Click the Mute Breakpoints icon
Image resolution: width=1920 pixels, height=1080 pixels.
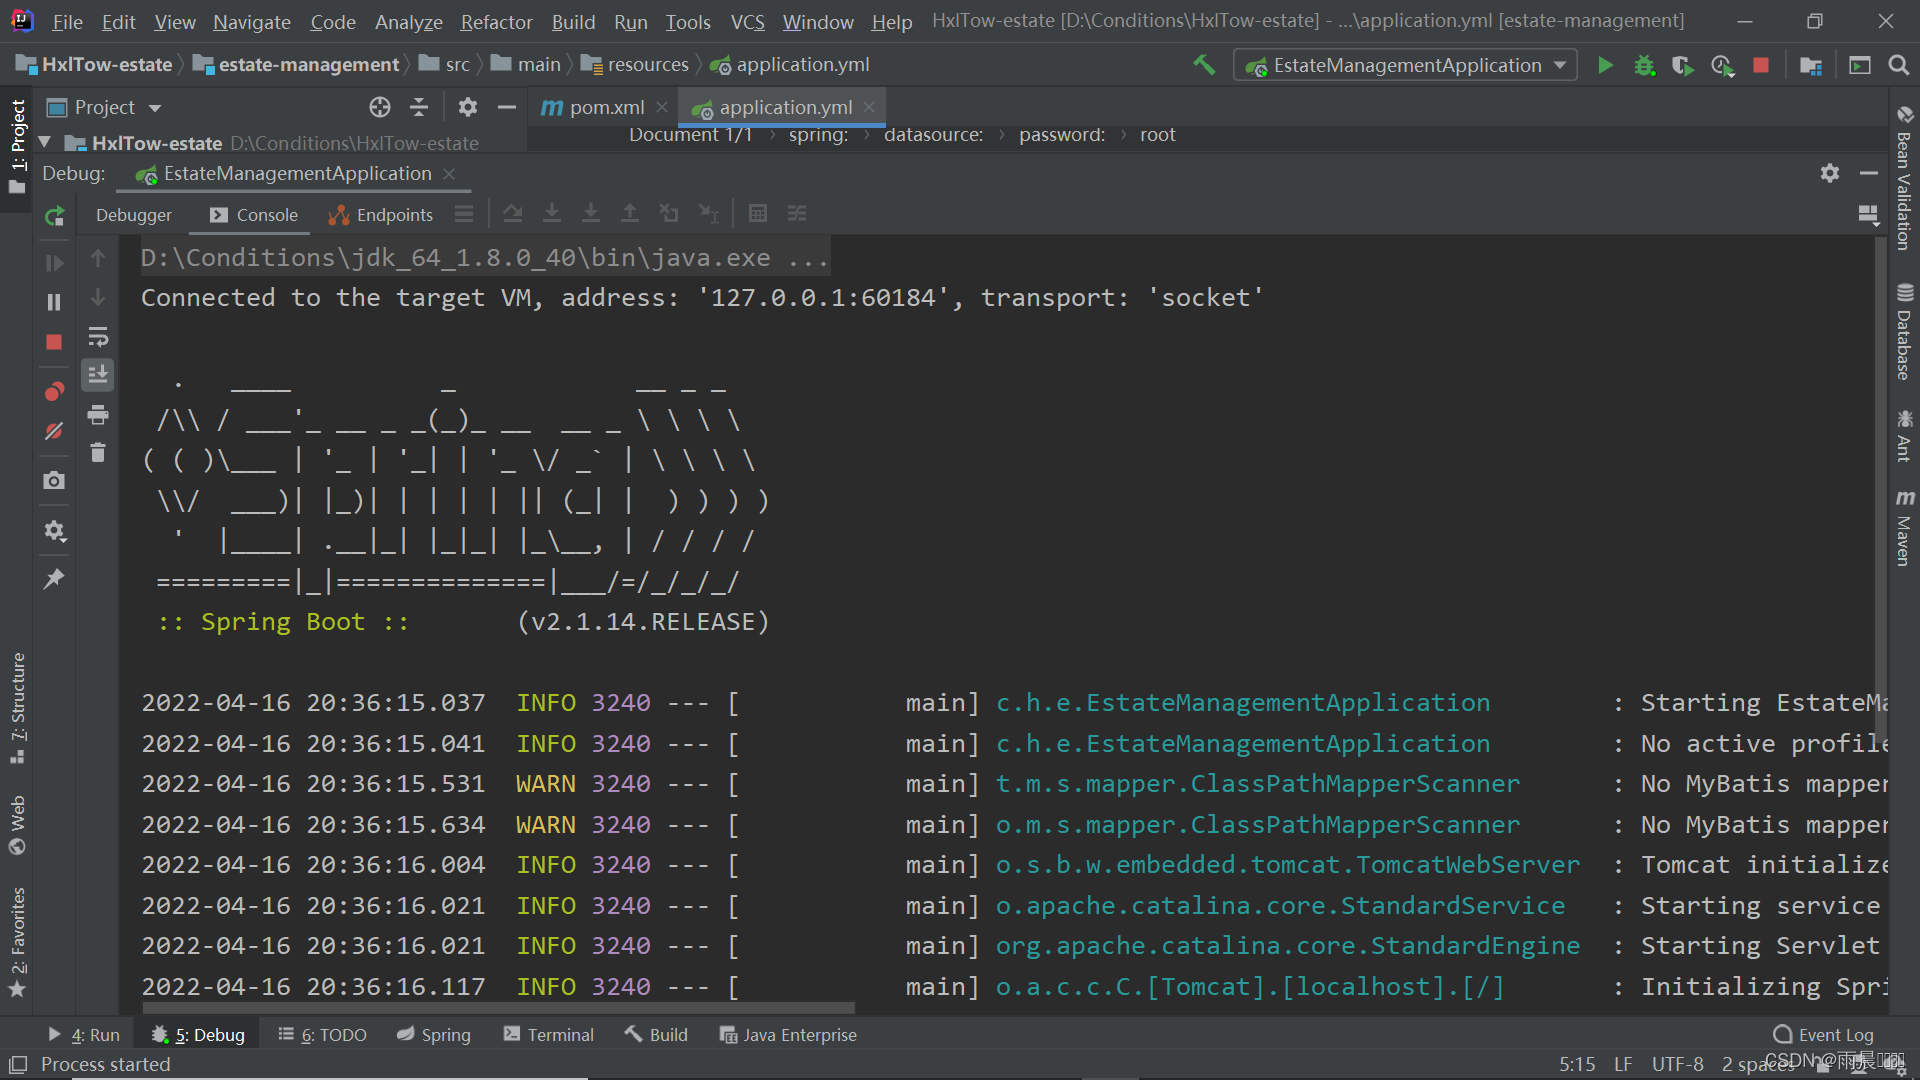[54, 431]
